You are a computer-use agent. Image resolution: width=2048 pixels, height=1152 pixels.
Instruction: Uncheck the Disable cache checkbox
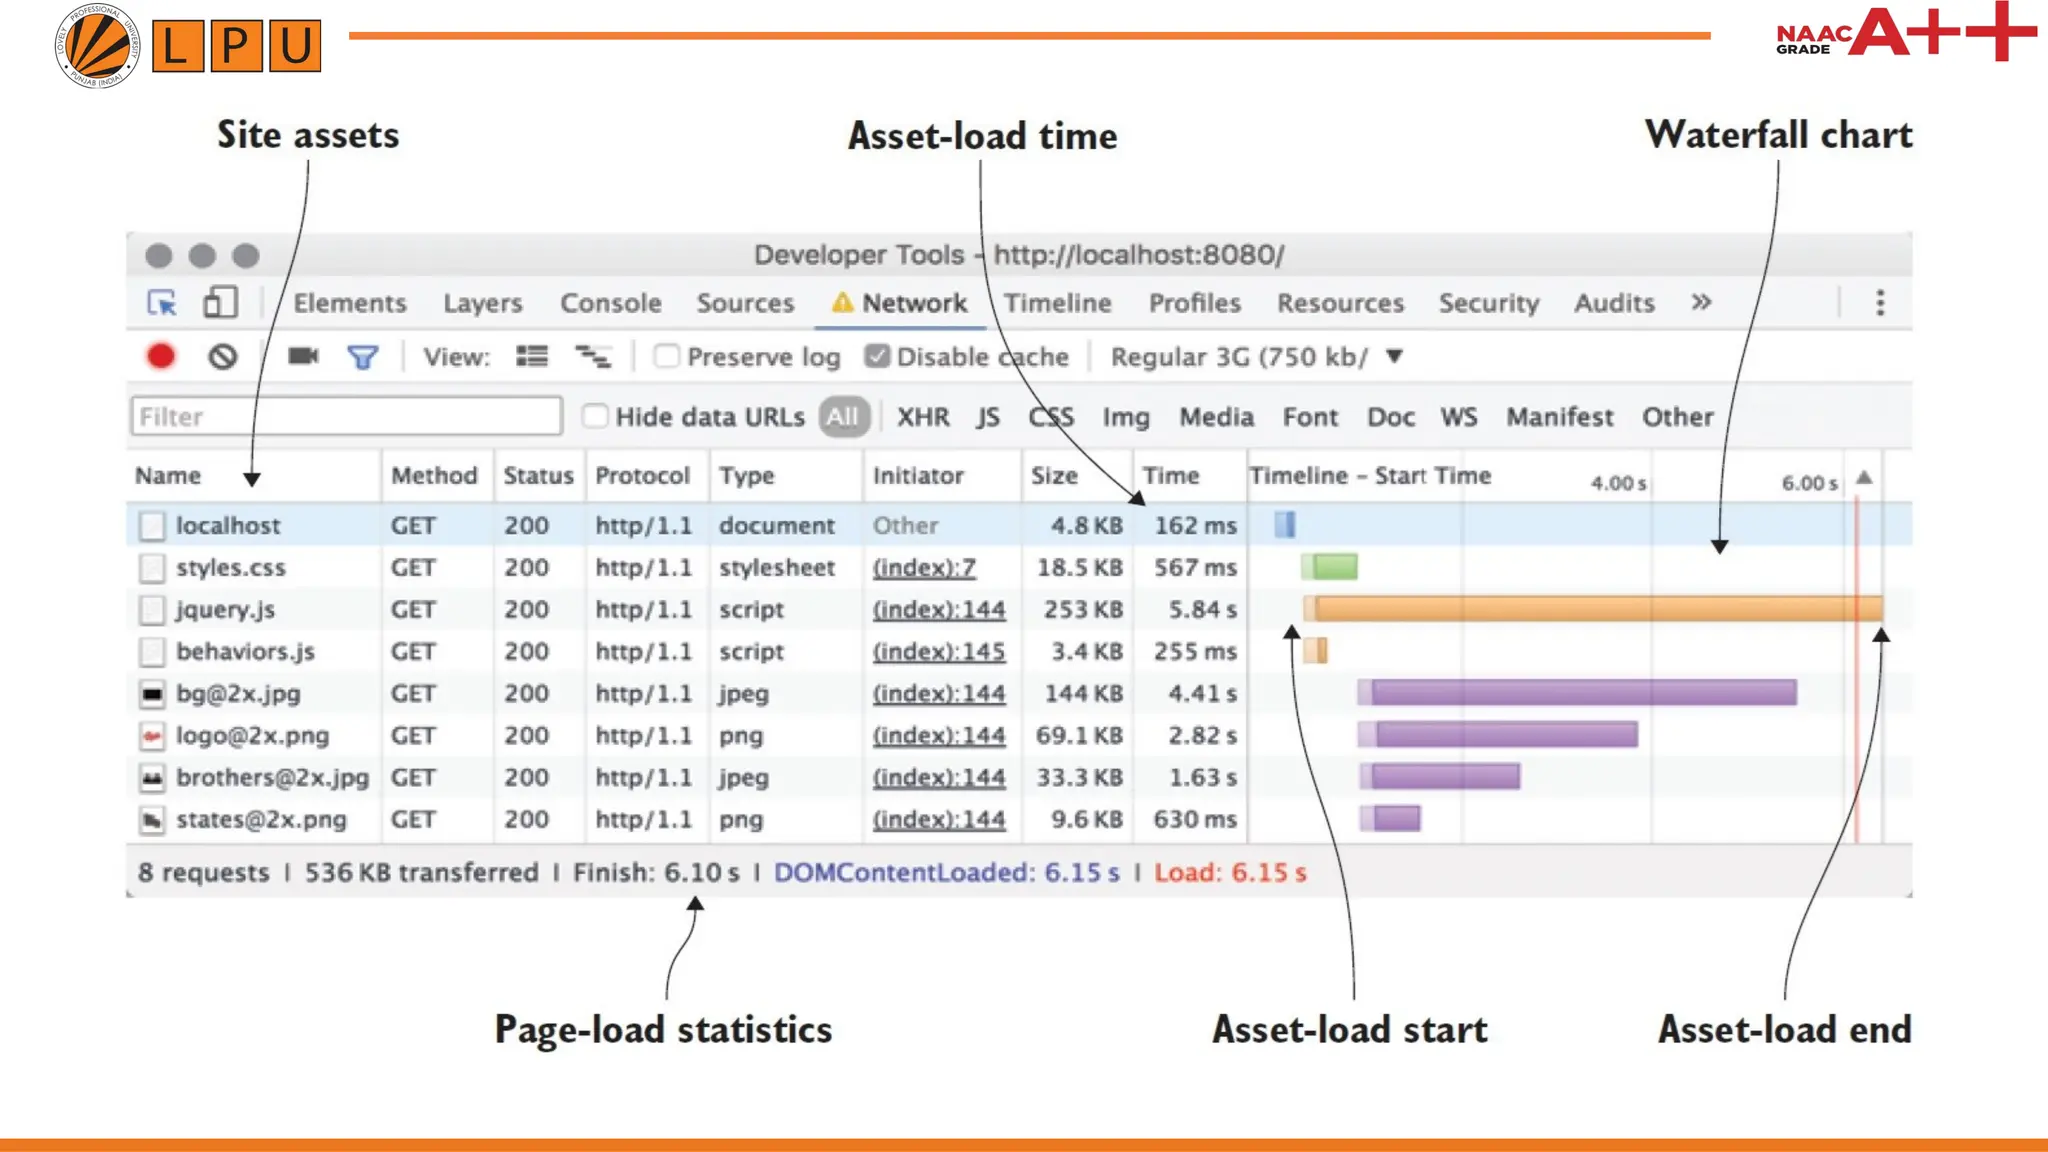point(877,357)
